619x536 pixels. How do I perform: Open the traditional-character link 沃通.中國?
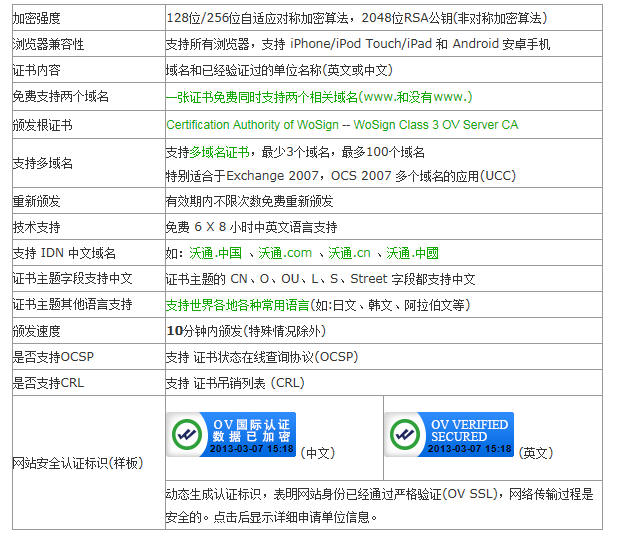pyautogui.click(x=413, y=253)
